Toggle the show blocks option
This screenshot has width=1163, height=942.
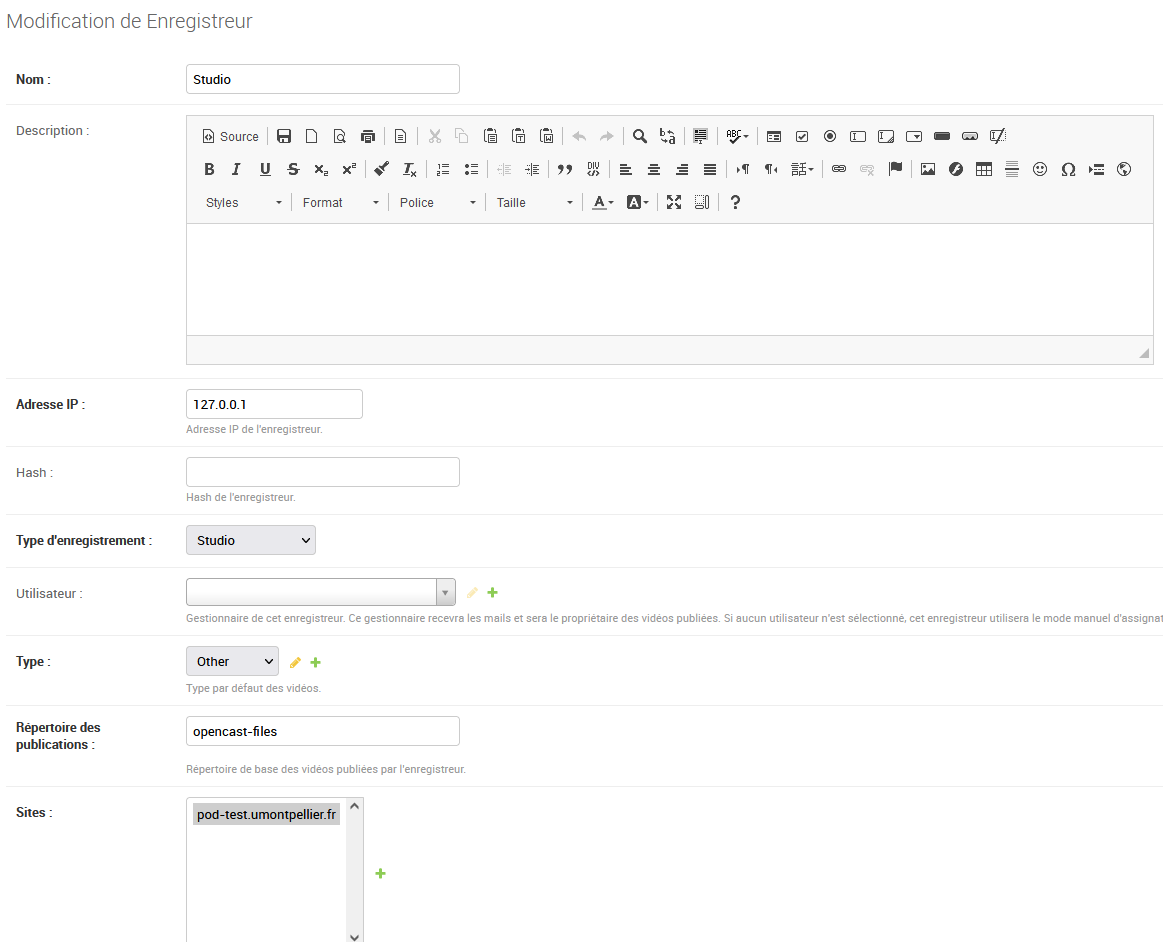tap(702, 202)
